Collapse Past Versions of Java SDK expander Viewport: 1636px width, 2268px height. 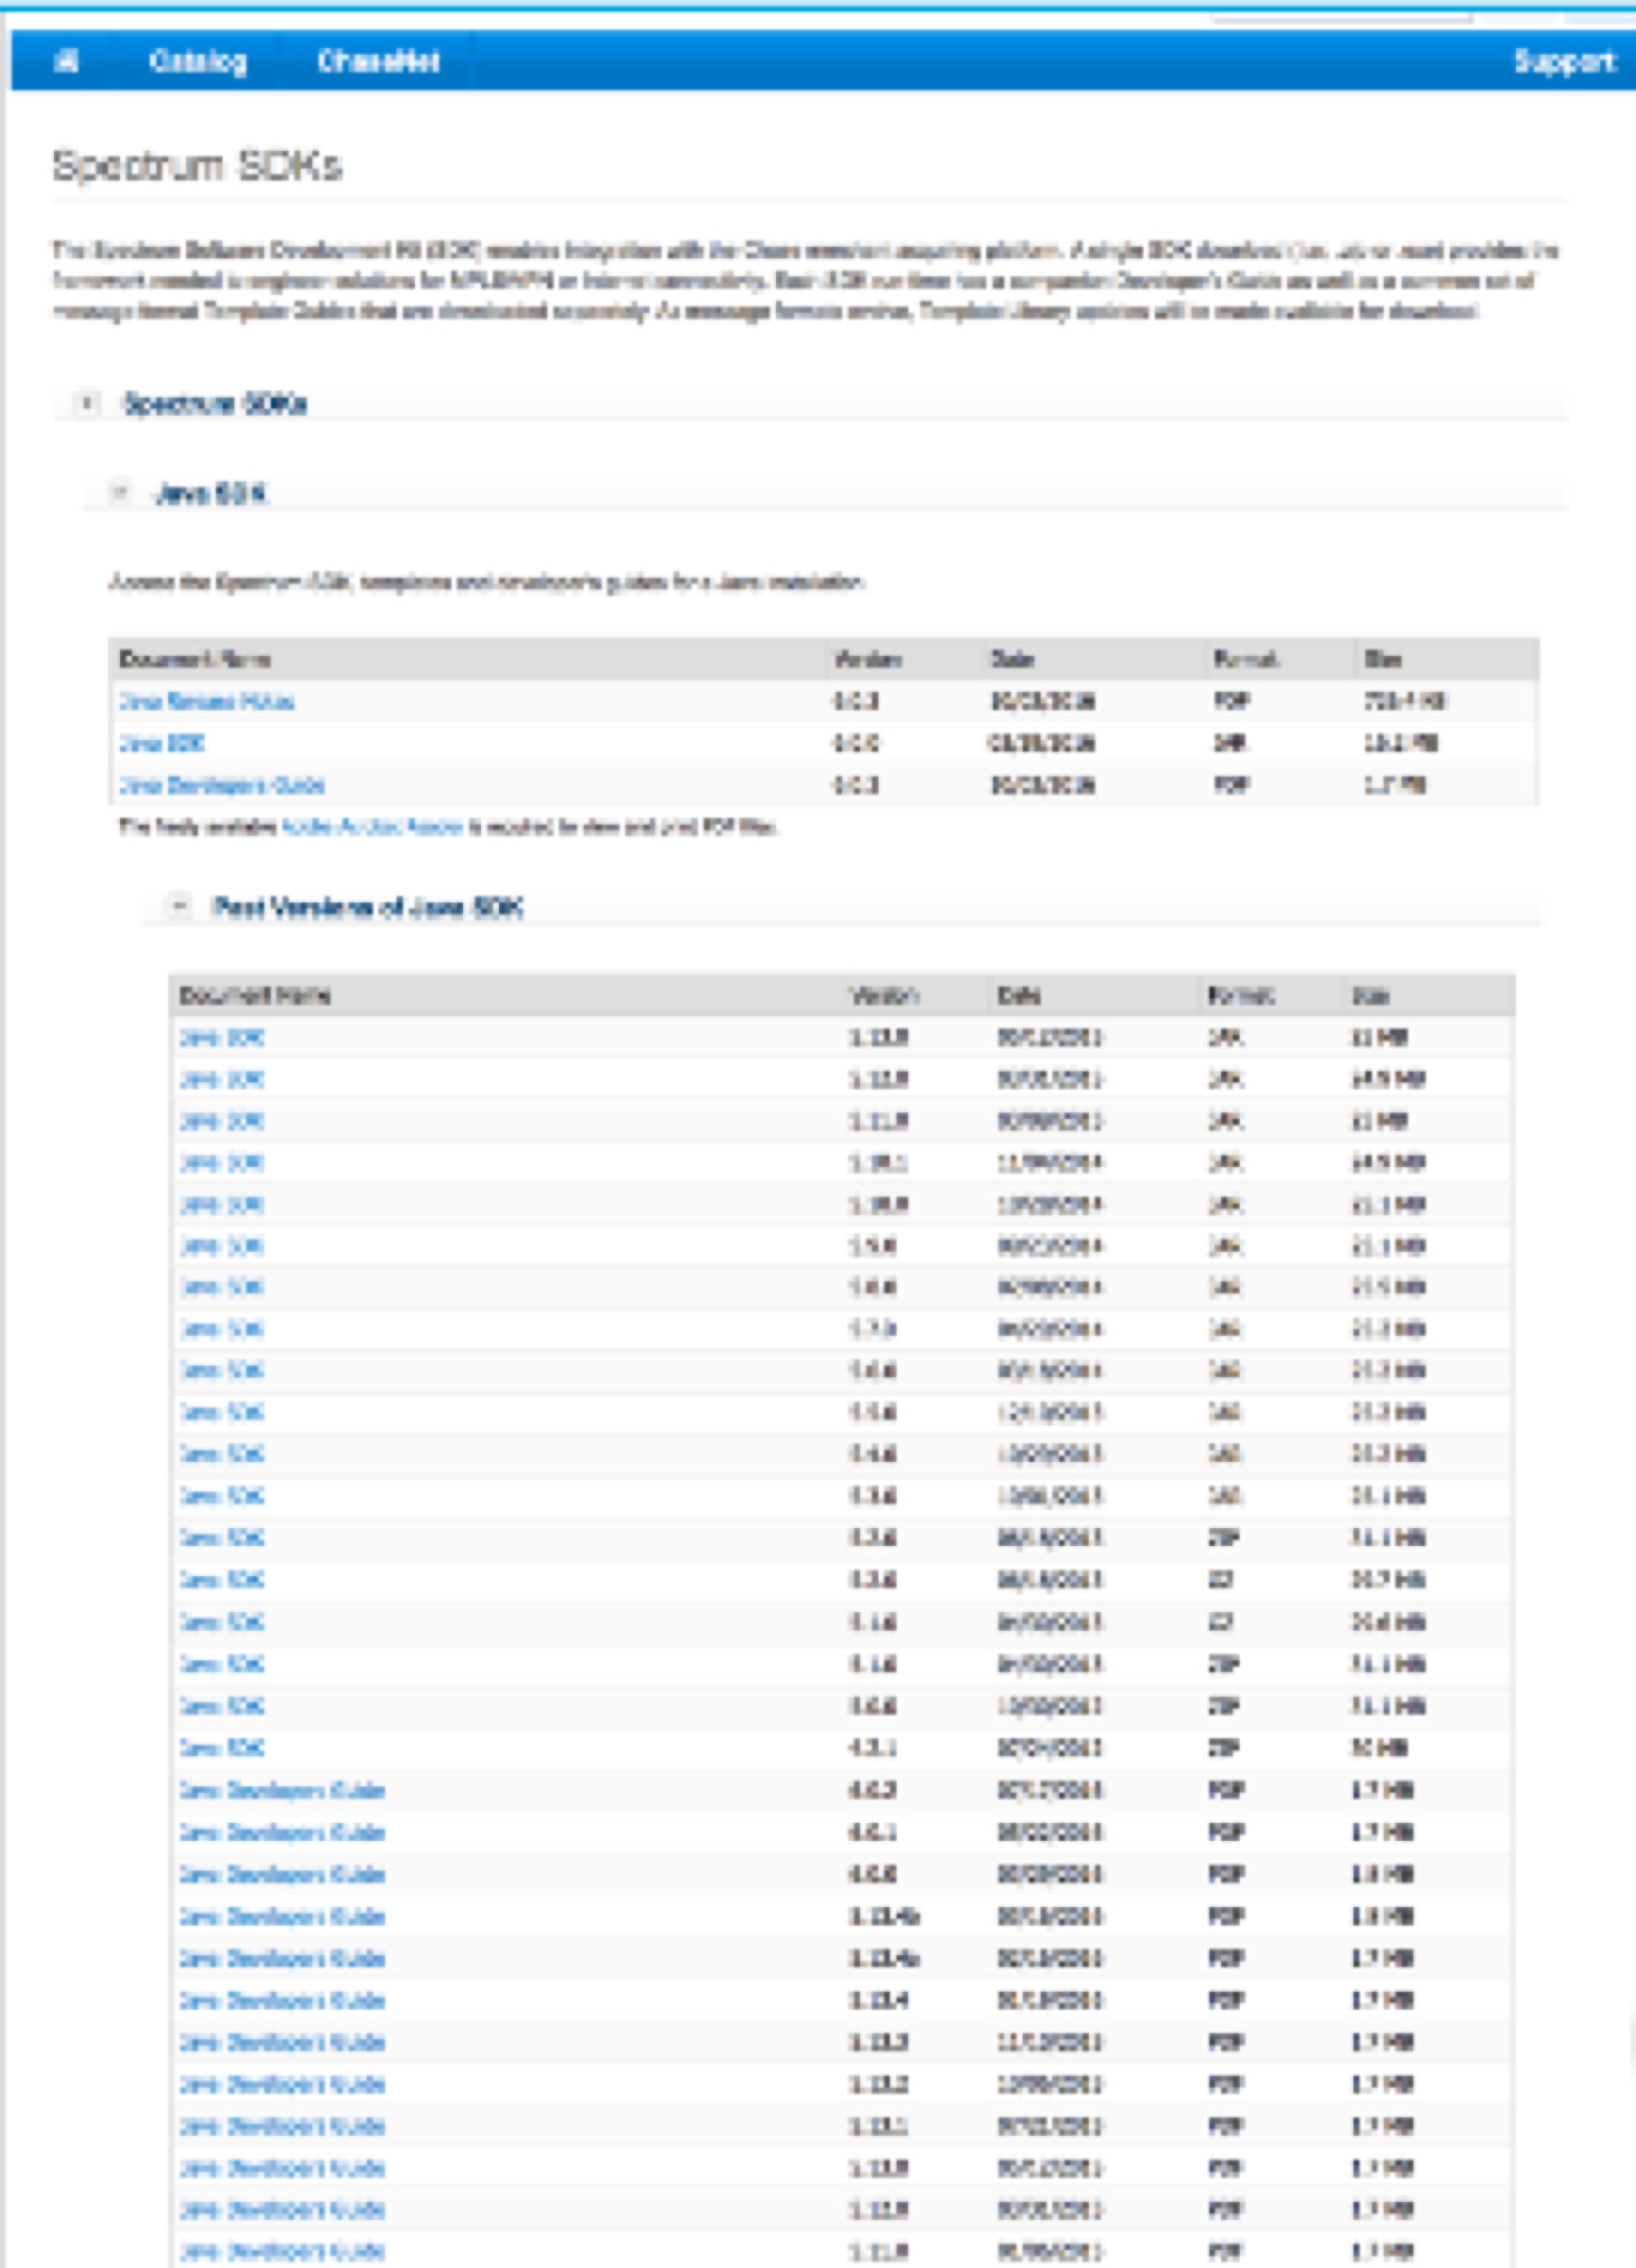(x=179, y=906)
